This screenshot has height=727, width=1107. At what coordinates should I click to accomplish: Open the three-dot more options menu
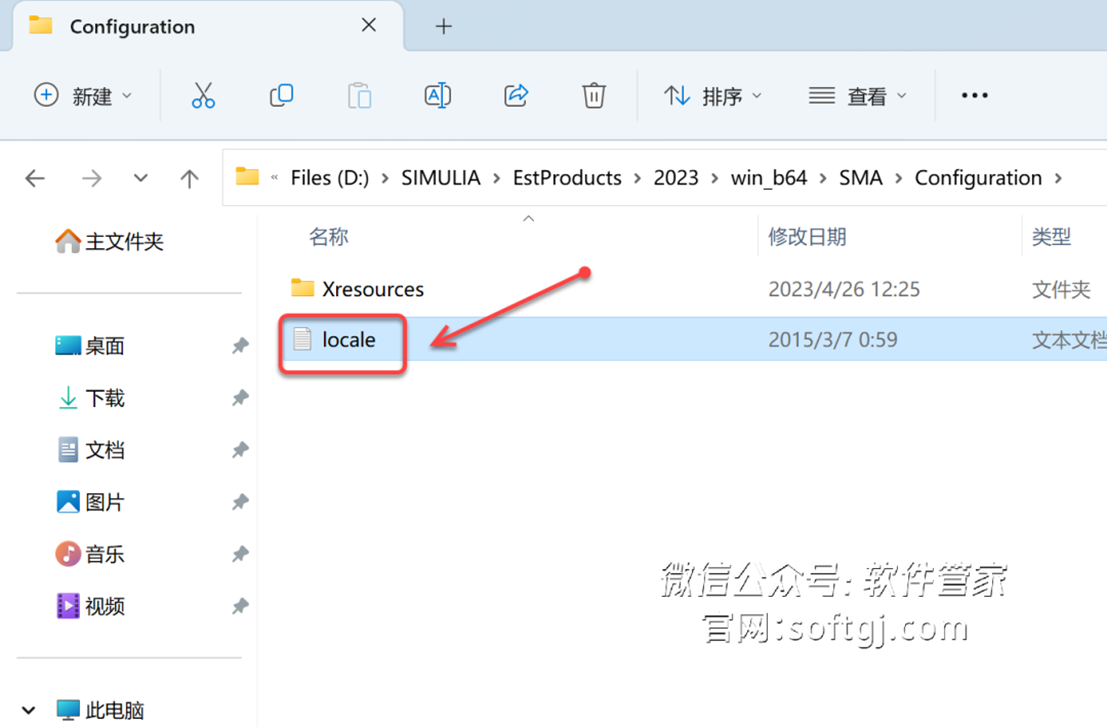click(x=974, y=96)
